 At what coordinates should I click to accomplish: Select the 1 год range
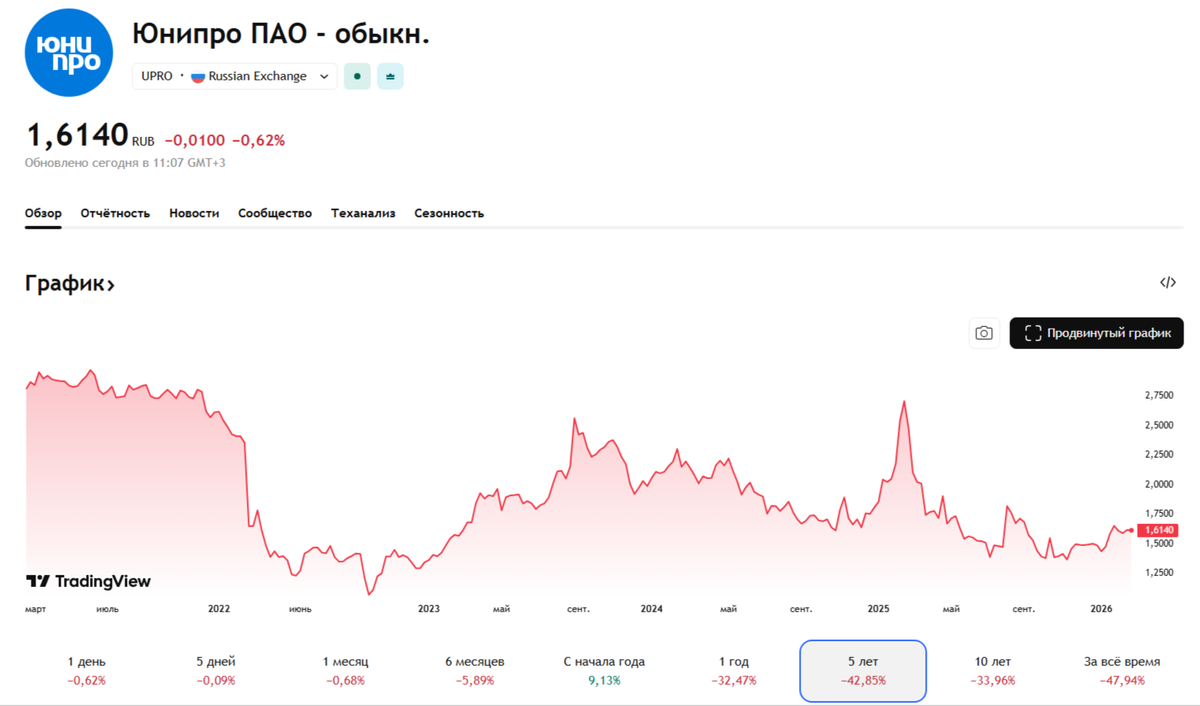point(734,670)
